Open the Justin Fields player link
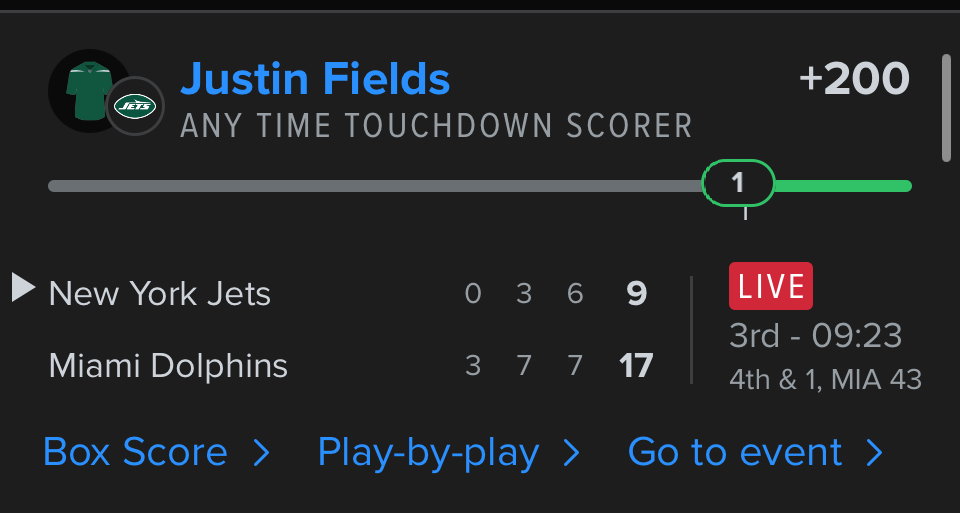This screenshot has height=513, width=960. point(315,78)
